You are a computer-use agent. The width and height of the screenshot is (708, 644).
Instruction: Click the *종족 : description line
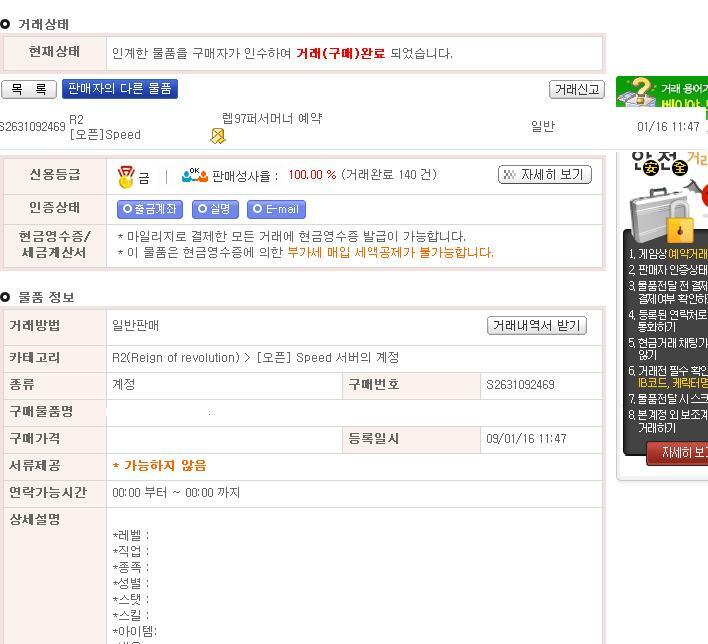click(x=131, y=567)
